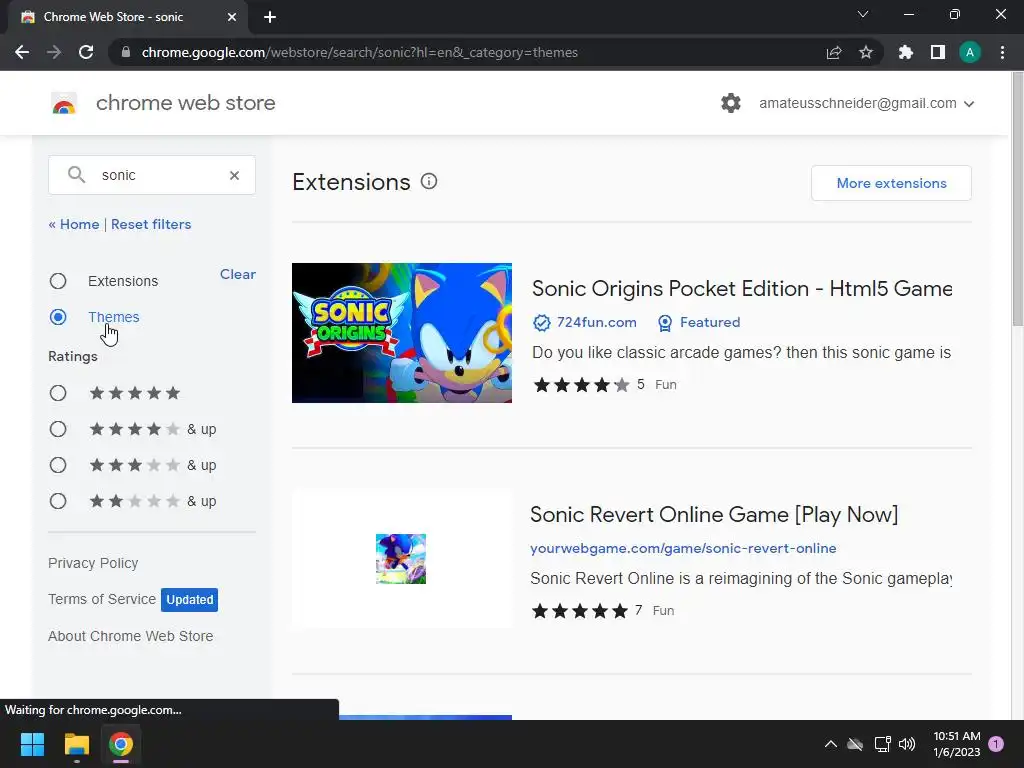
Task: Open a new browser tab
Action: pyautogui.click(x=270, y=17)
